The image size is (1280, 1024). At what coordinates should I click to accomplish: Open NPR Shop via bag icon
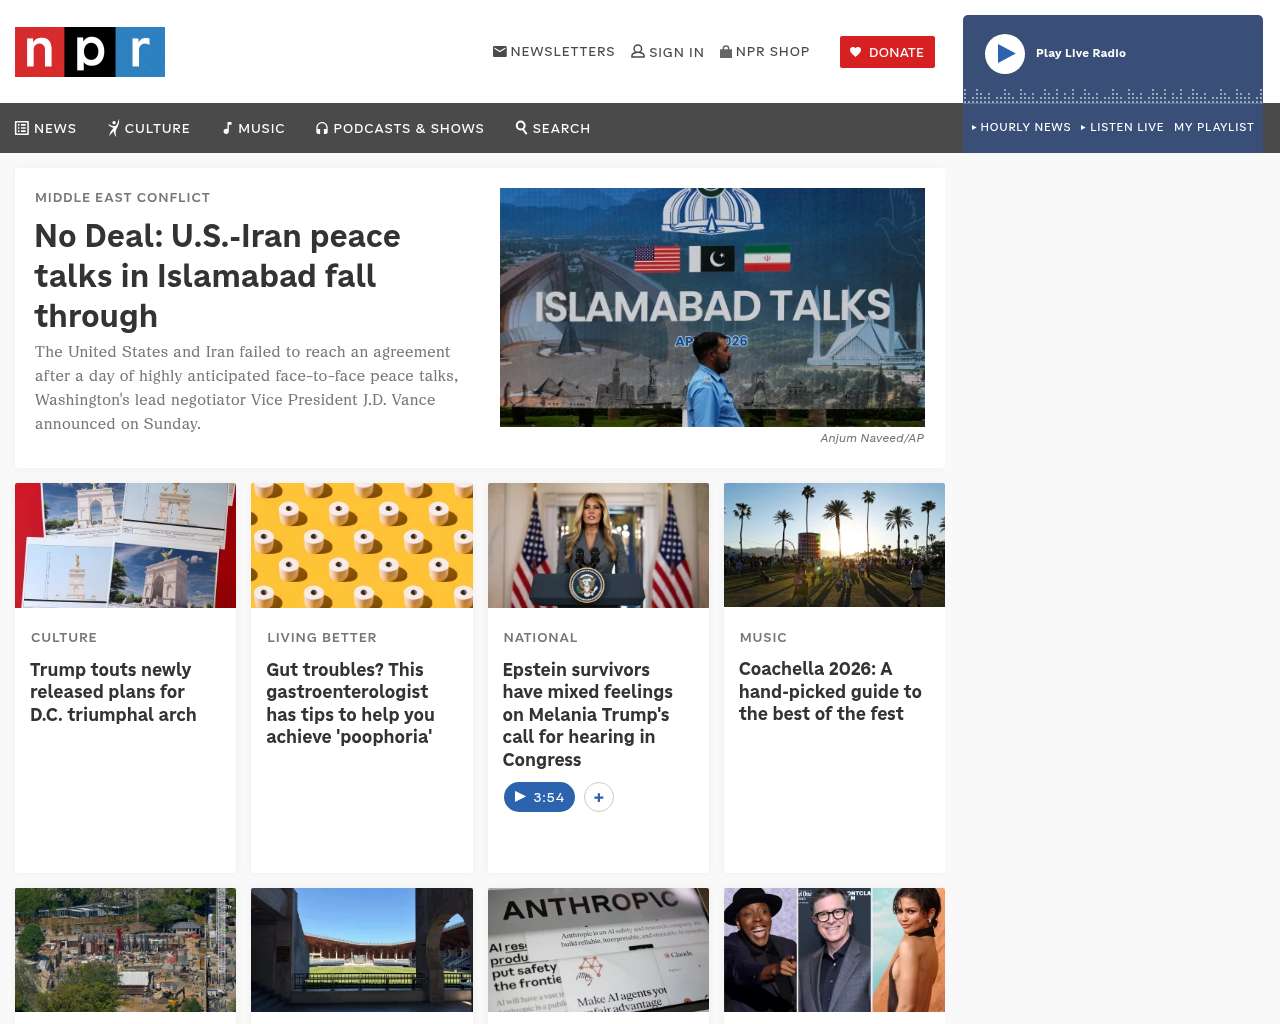point(726,51)
